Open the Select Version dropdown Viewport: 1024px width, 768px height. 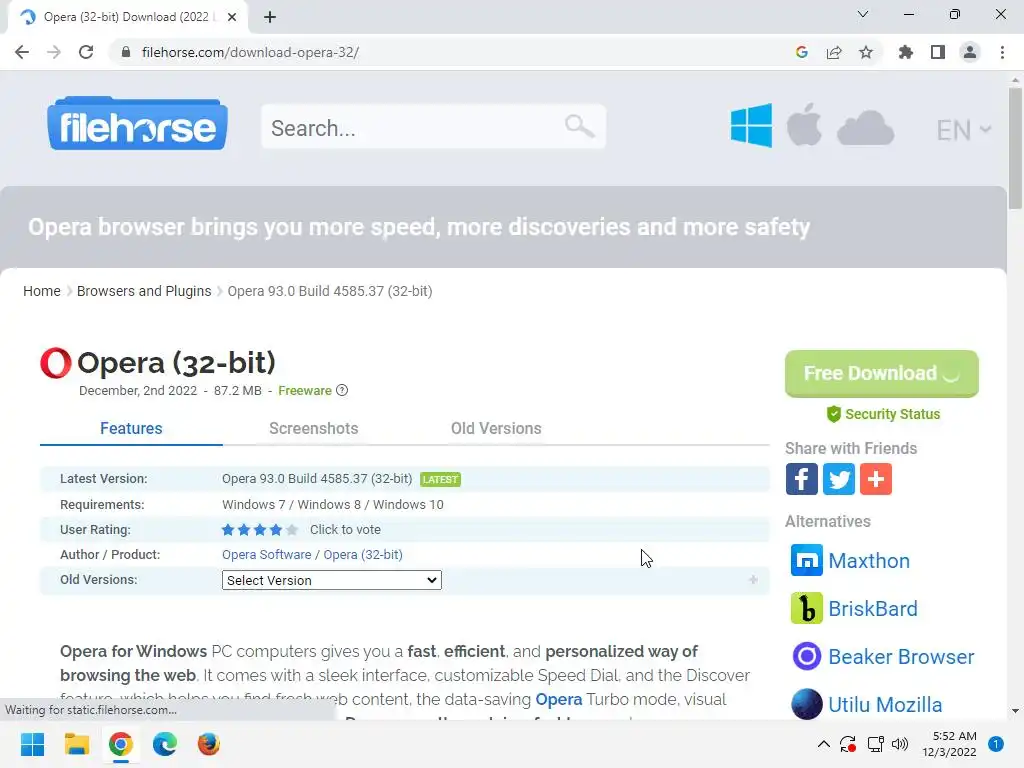coord(332,580)
